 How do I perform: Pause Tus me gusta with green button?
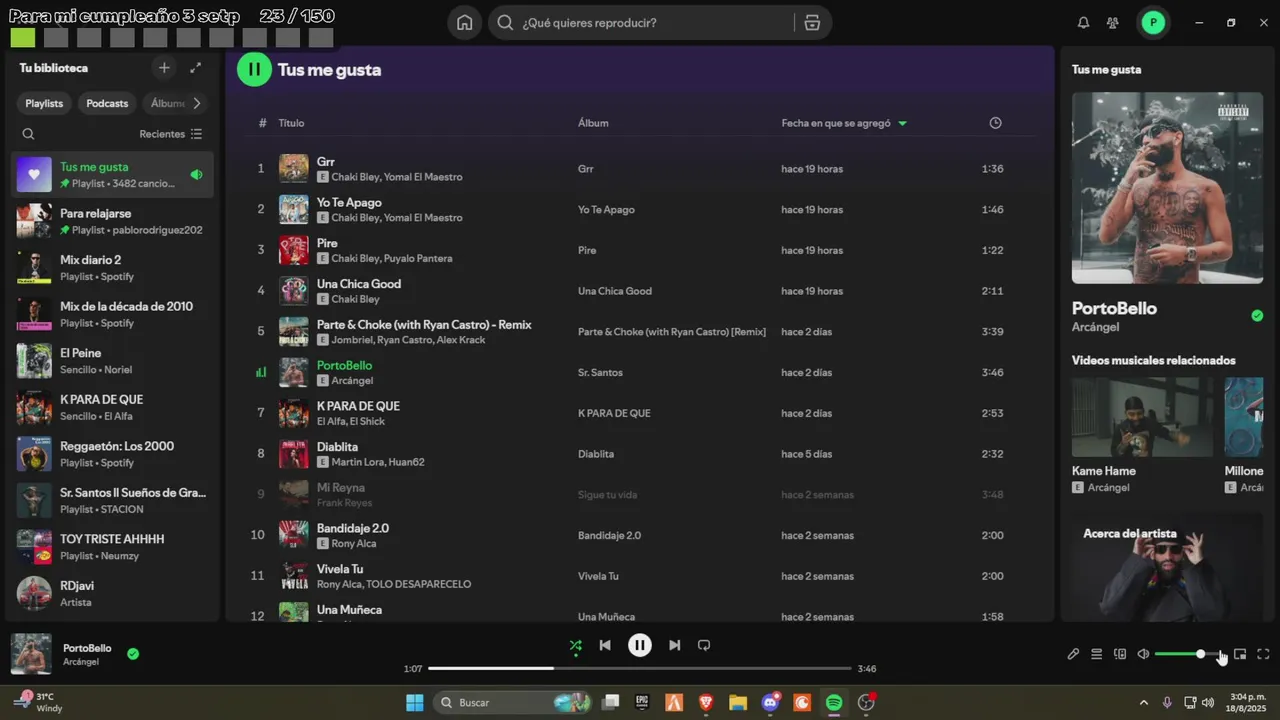point(254,69)
